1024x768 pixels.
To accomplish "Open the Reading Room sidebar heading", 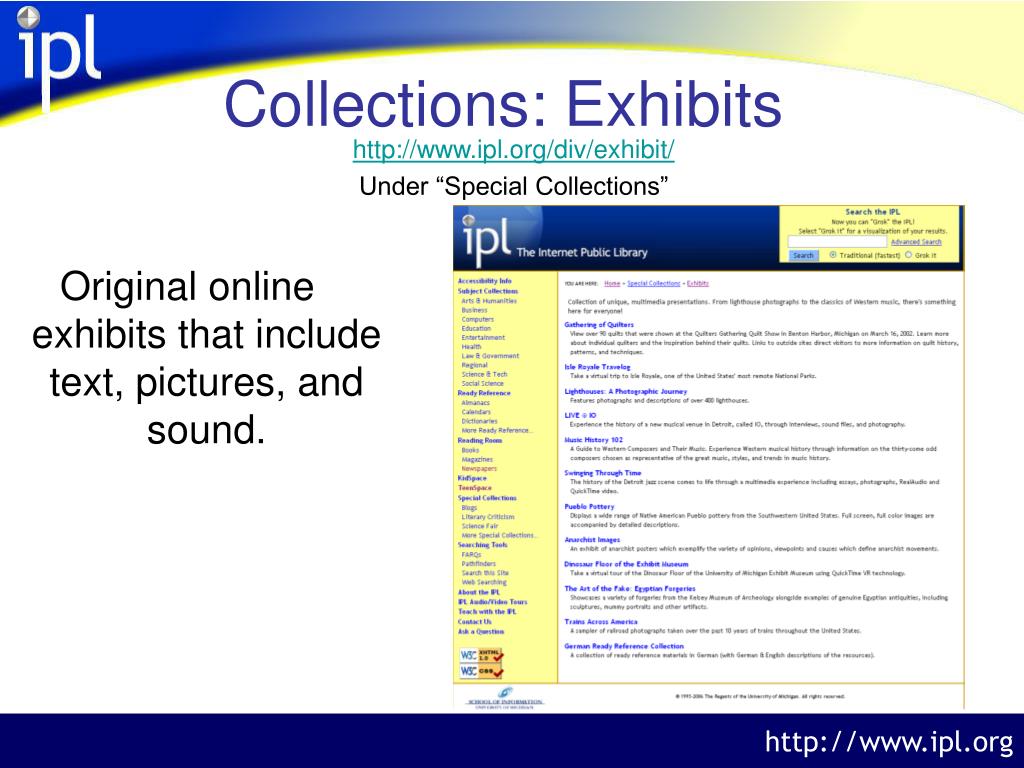I will pyautogui.click(x=480, y=441).
